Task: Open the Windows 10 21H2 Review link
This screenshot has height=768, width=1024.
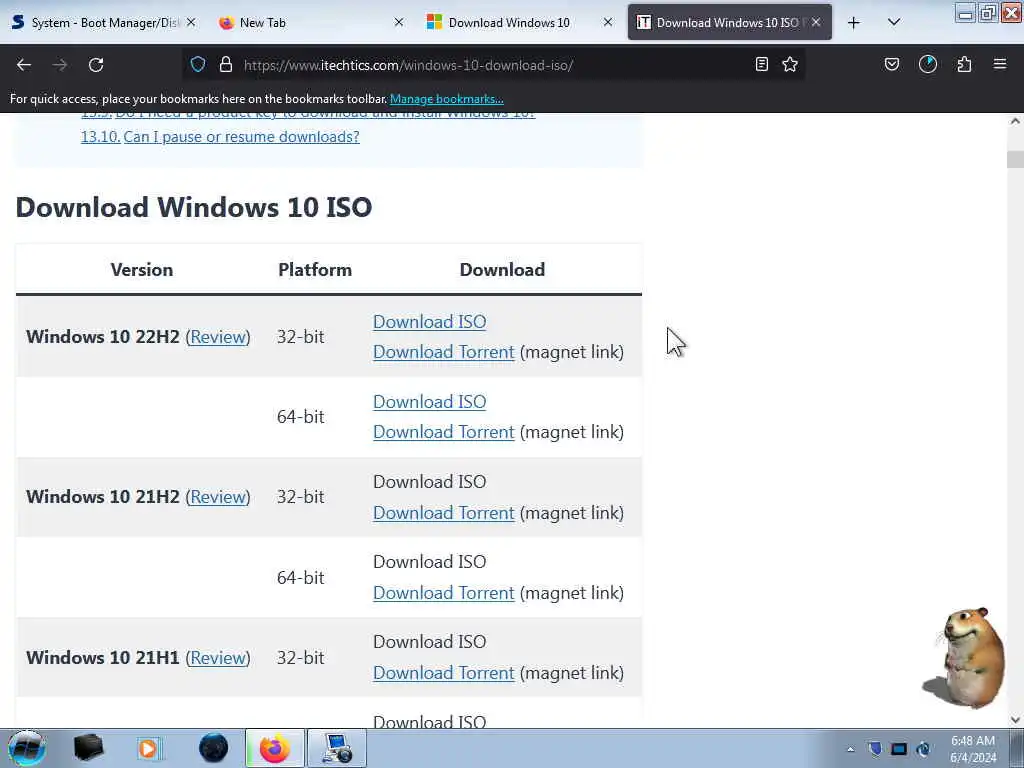Action: click(218, 497)
